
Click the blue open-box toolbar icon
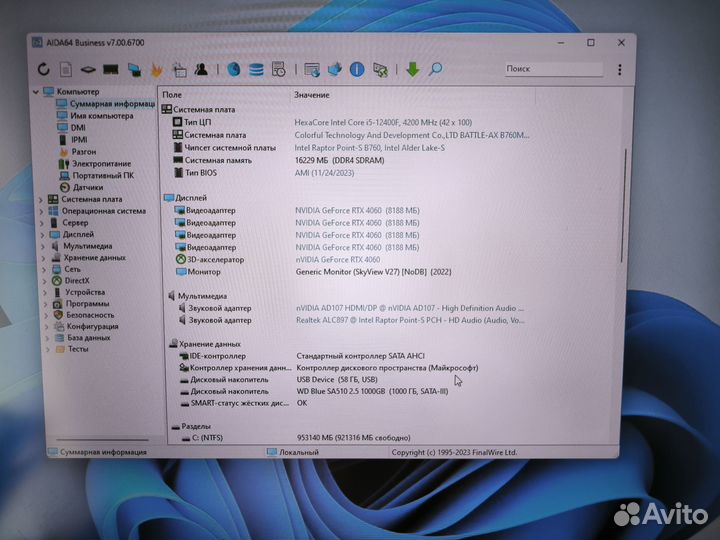point(335,69)
